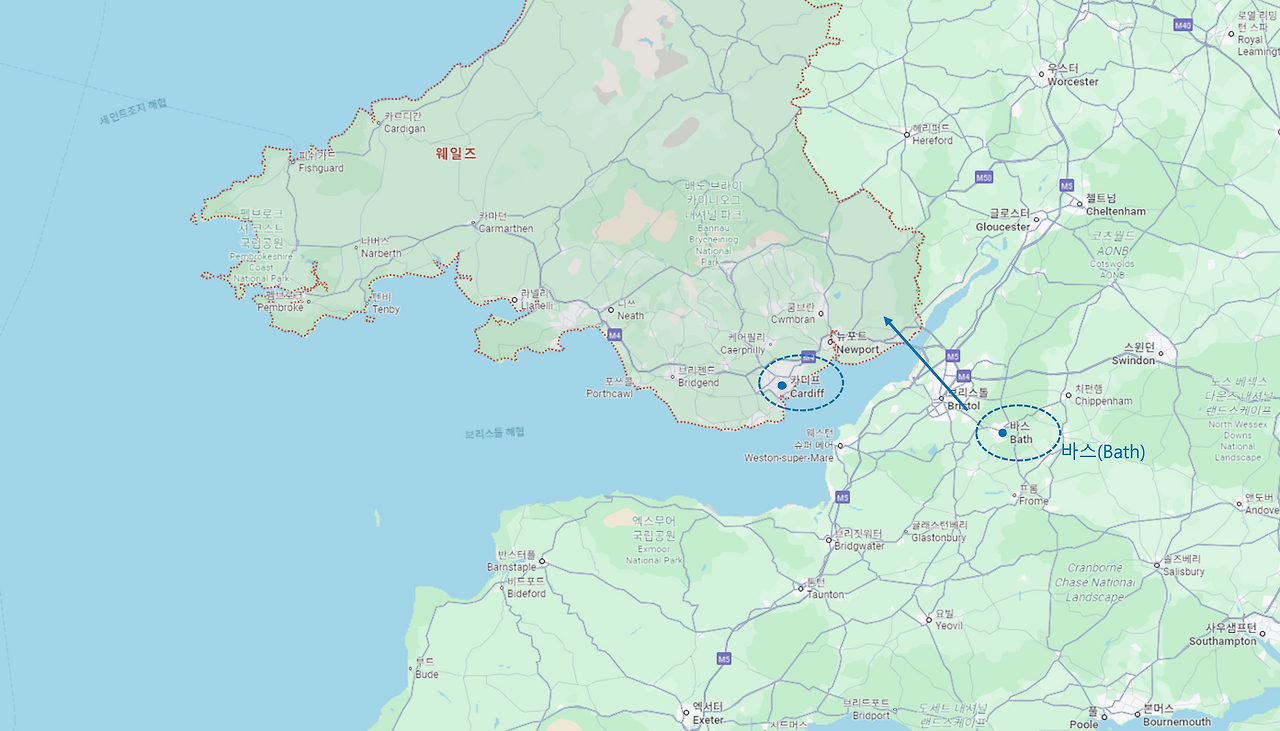
Task: Click the blue dot marking Bath
Action: [1002, 433]
